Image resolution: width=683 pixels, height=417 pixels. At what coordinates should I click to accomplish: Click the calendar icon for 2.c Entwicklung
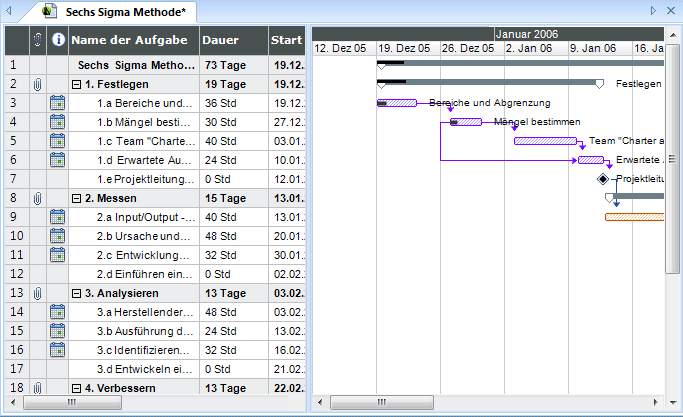57,255
